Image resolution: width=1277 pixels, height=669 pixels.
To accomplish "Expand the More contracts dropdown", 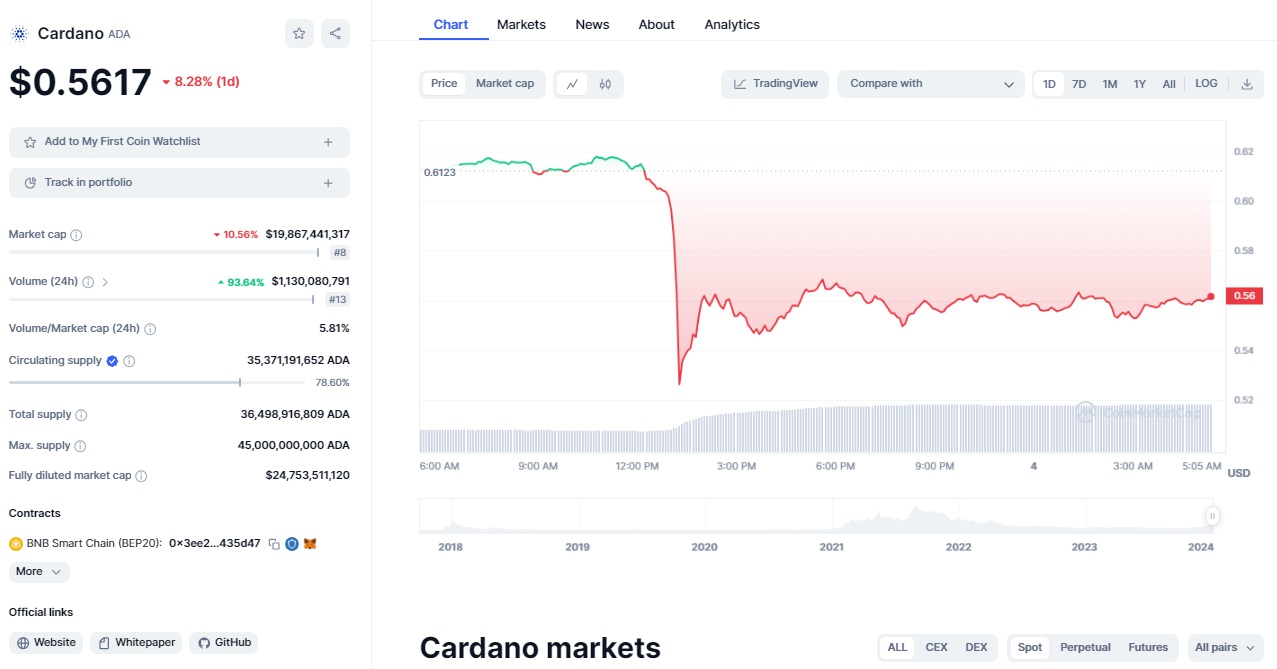I will tap(39, 572).
